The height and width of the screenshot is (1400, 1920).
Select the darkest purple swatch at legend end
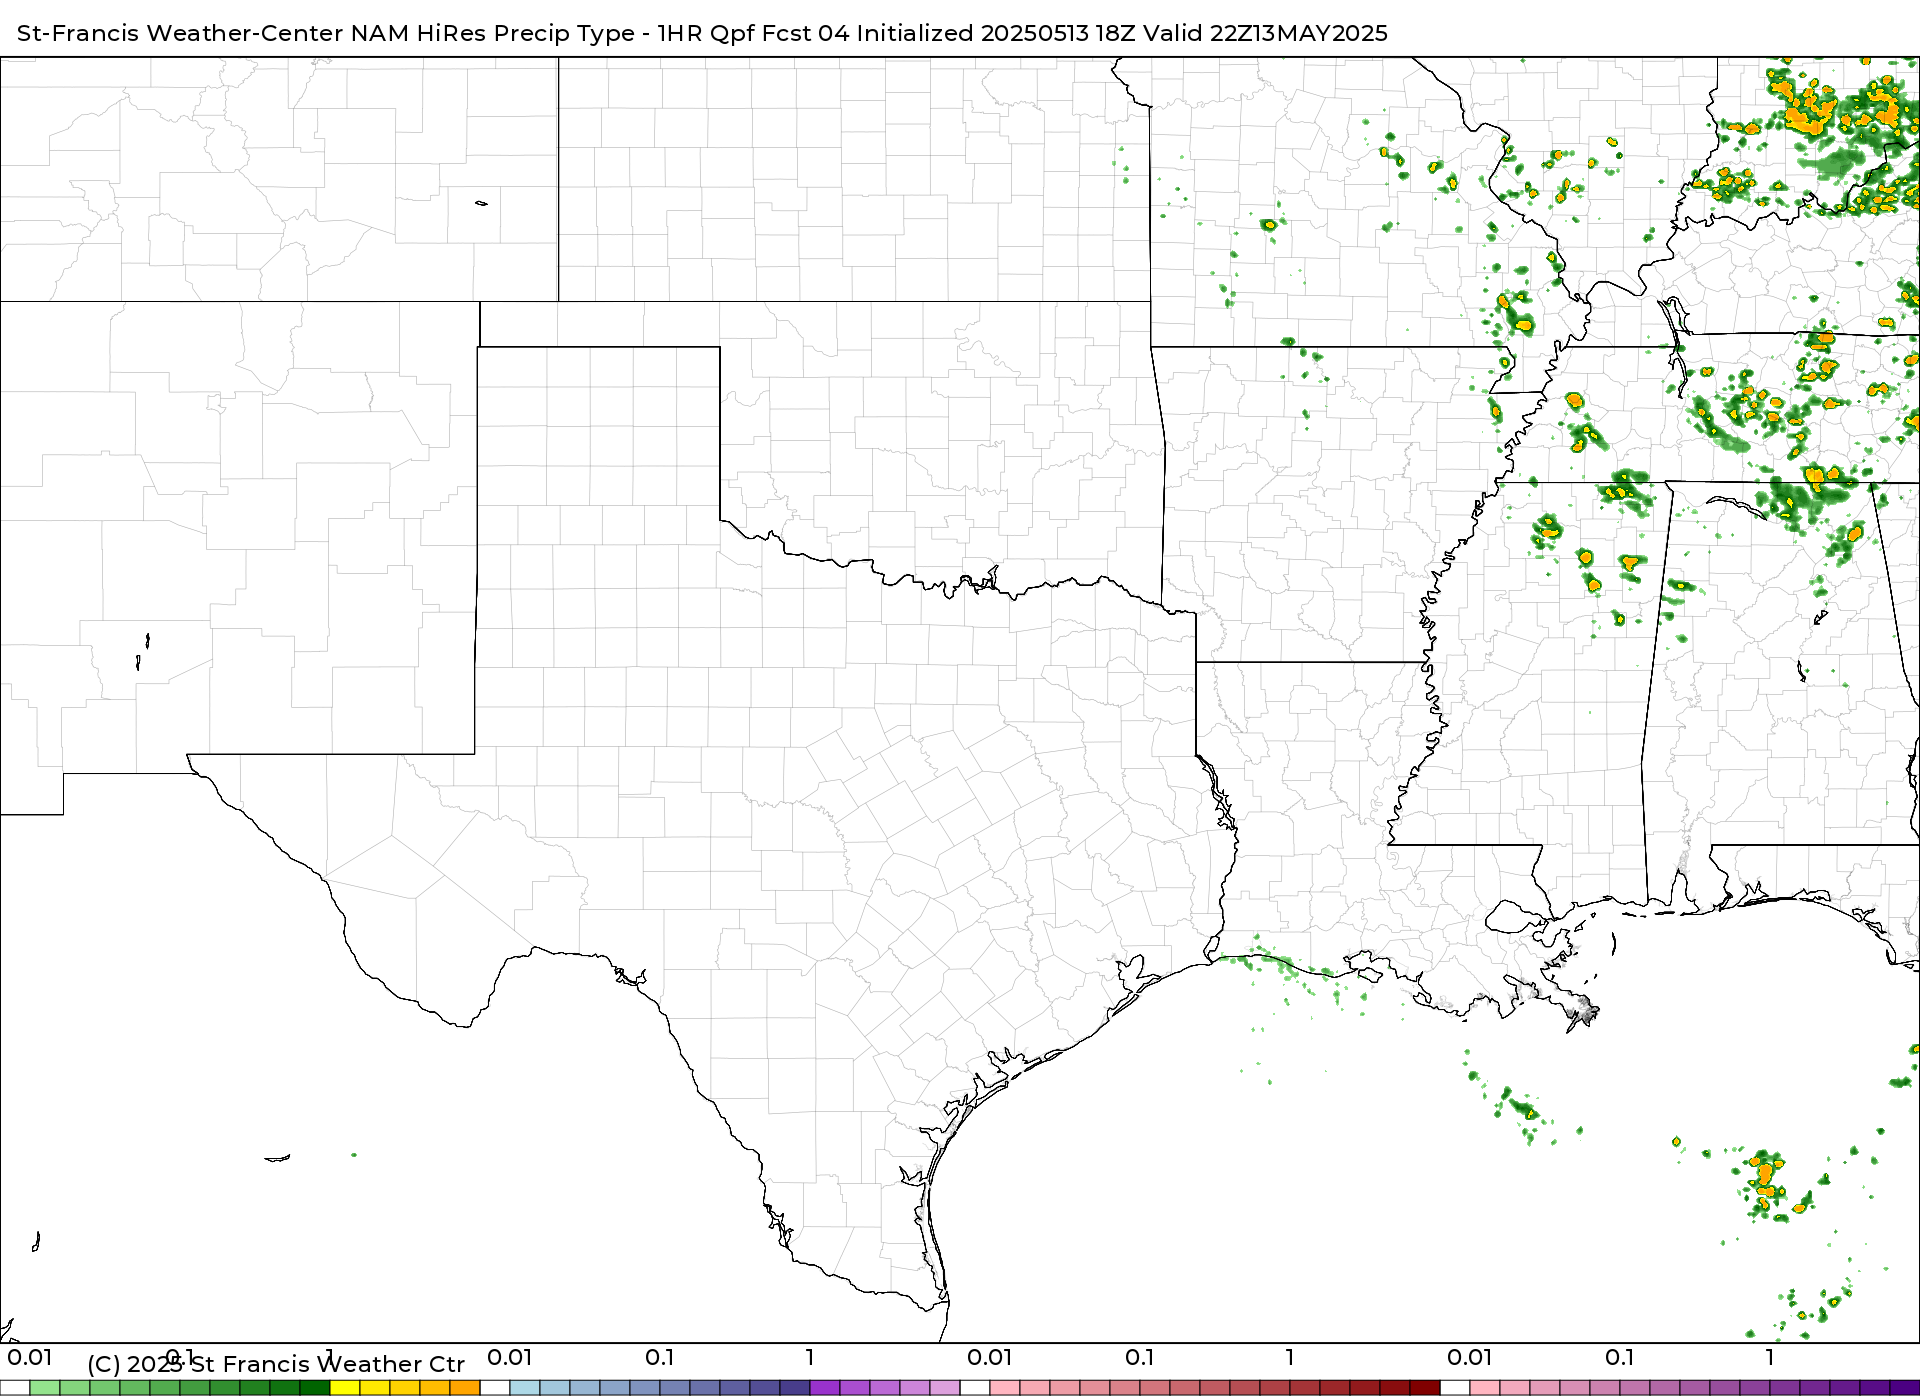click(1905, 1388)
